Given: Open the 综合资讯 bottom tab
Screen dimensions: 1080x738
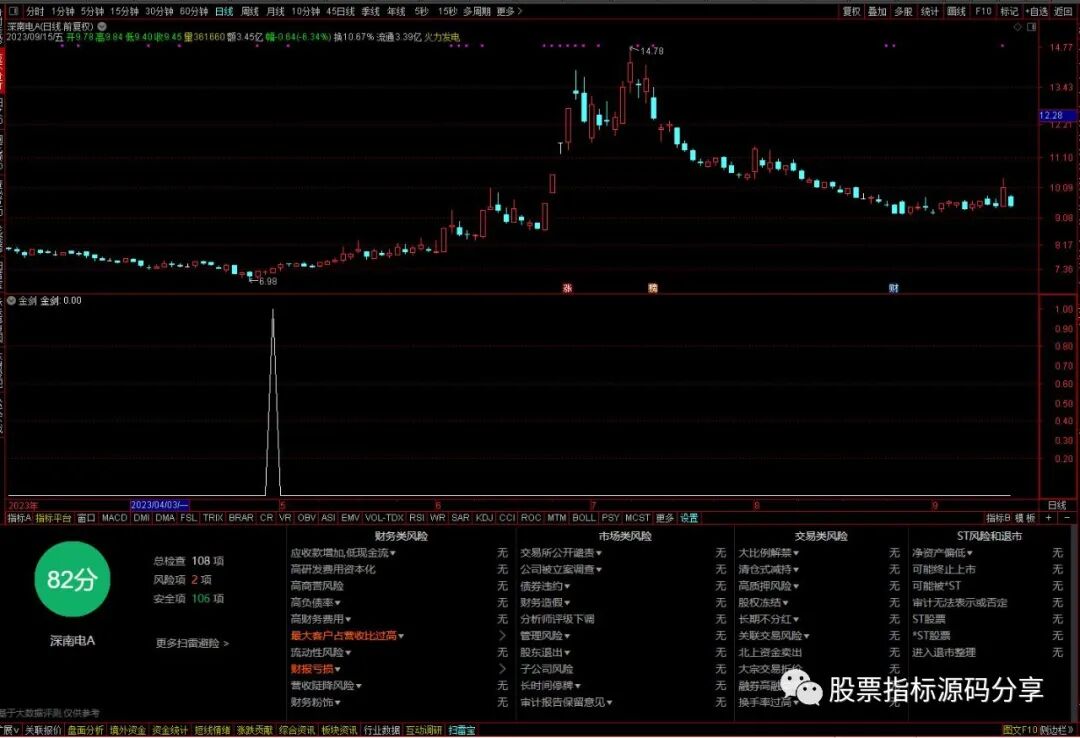Looking at the screenshot, I should 297,730.
